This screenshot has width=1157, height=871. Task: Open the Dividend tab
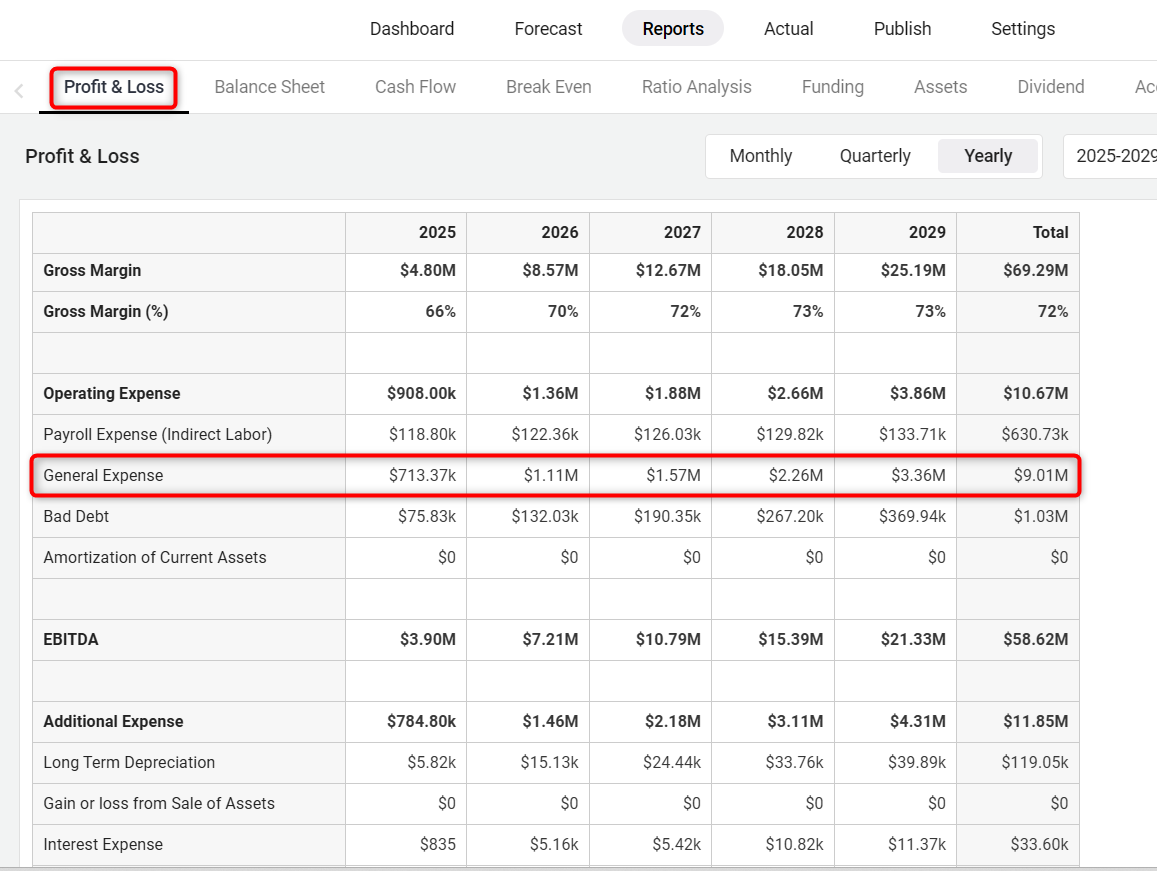(1050, 87)
